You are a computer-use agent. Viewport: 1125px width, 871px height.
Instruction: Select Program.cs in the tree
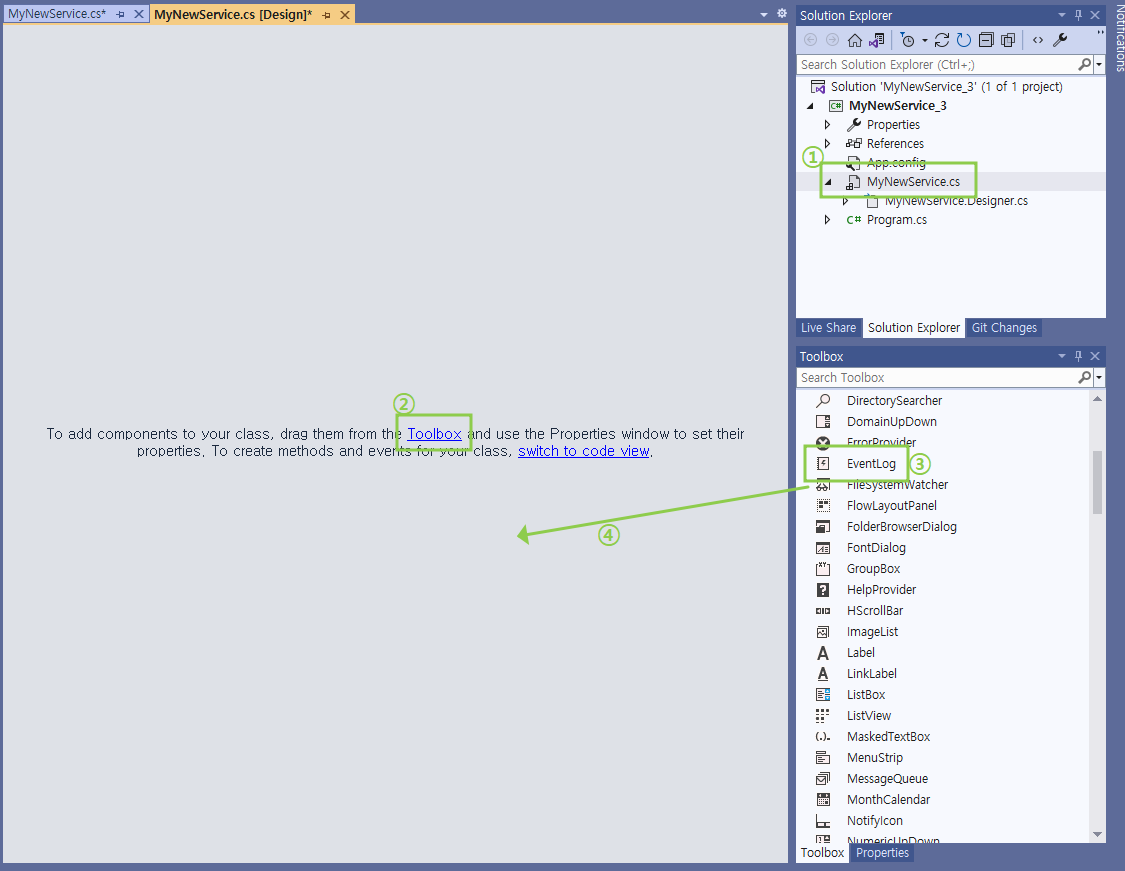tap(896, 220)
